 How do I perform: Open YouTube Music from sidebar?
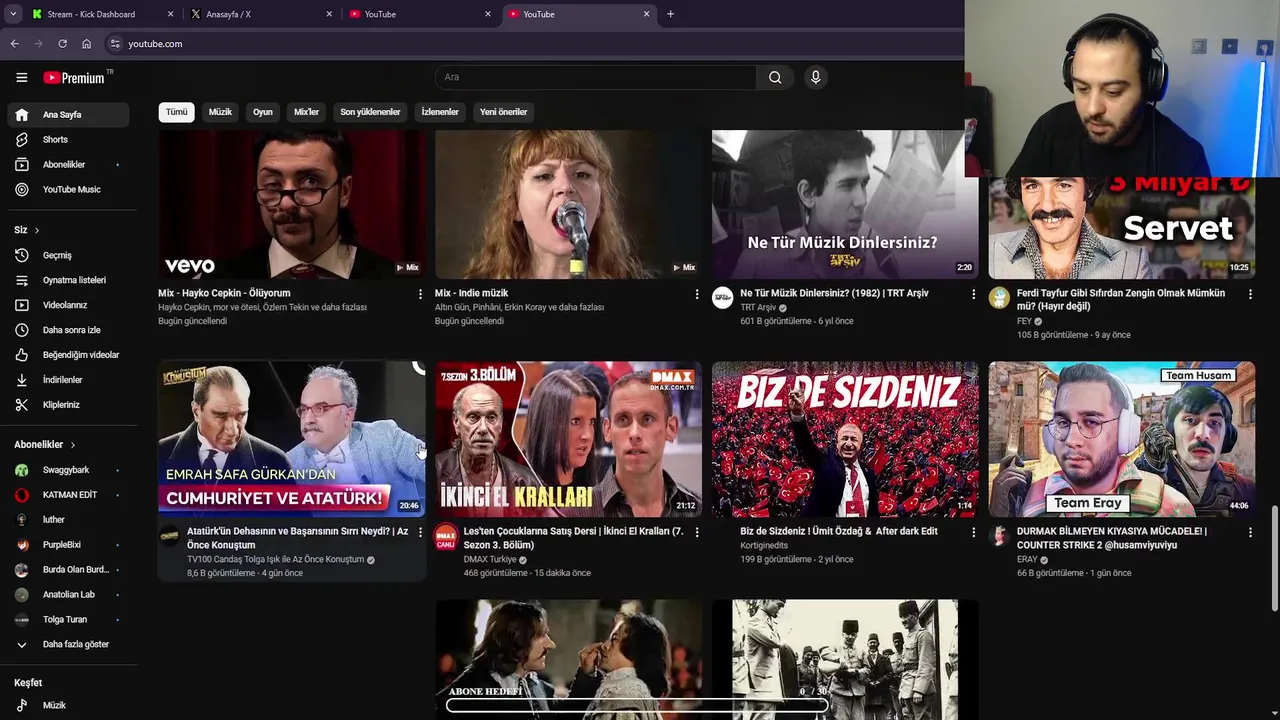(69, 189)
